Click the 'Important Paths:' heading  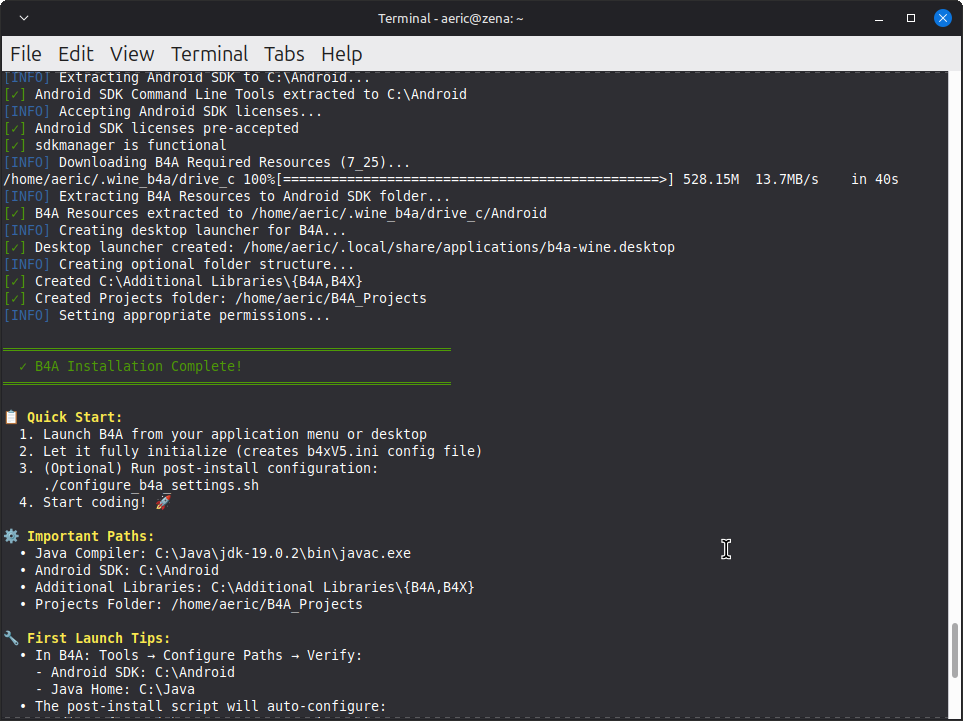pyautogui.click(x=90, y=536)
